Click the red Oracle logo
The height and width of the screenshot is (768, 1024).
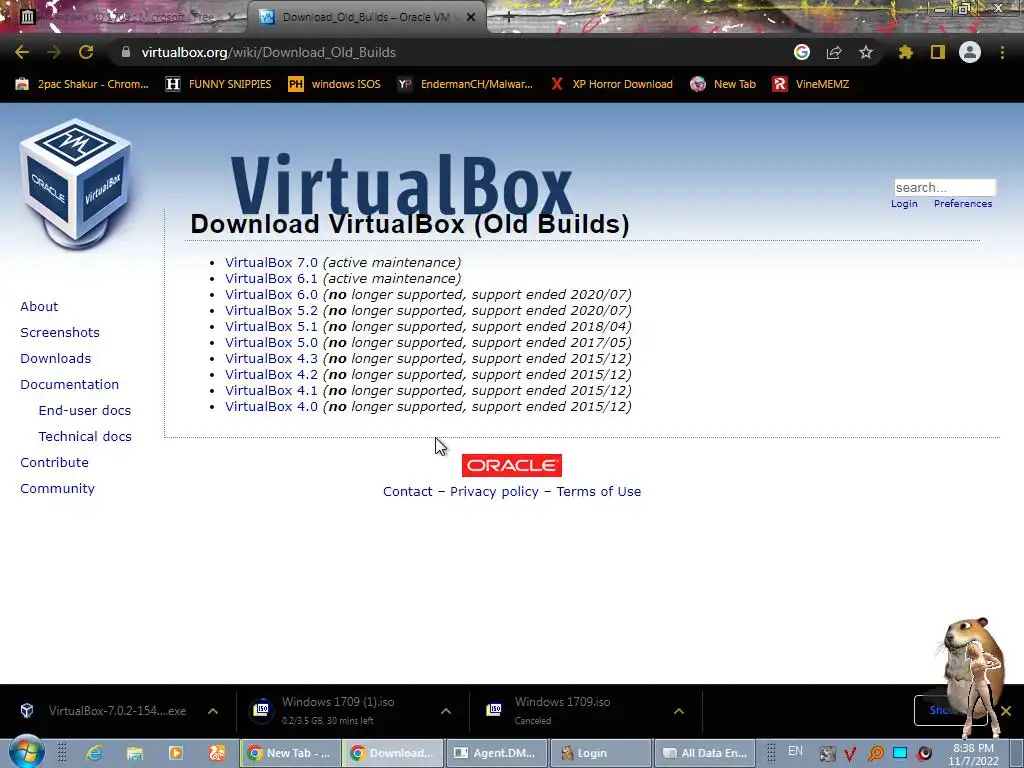click(511, 465)
